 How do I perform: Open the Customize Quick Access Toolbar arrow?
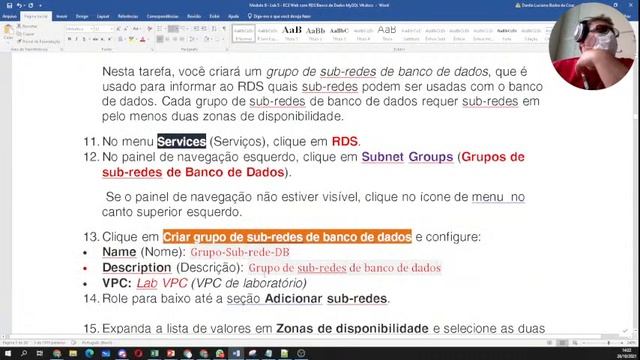pyautogui.click(x=40, y=5)
